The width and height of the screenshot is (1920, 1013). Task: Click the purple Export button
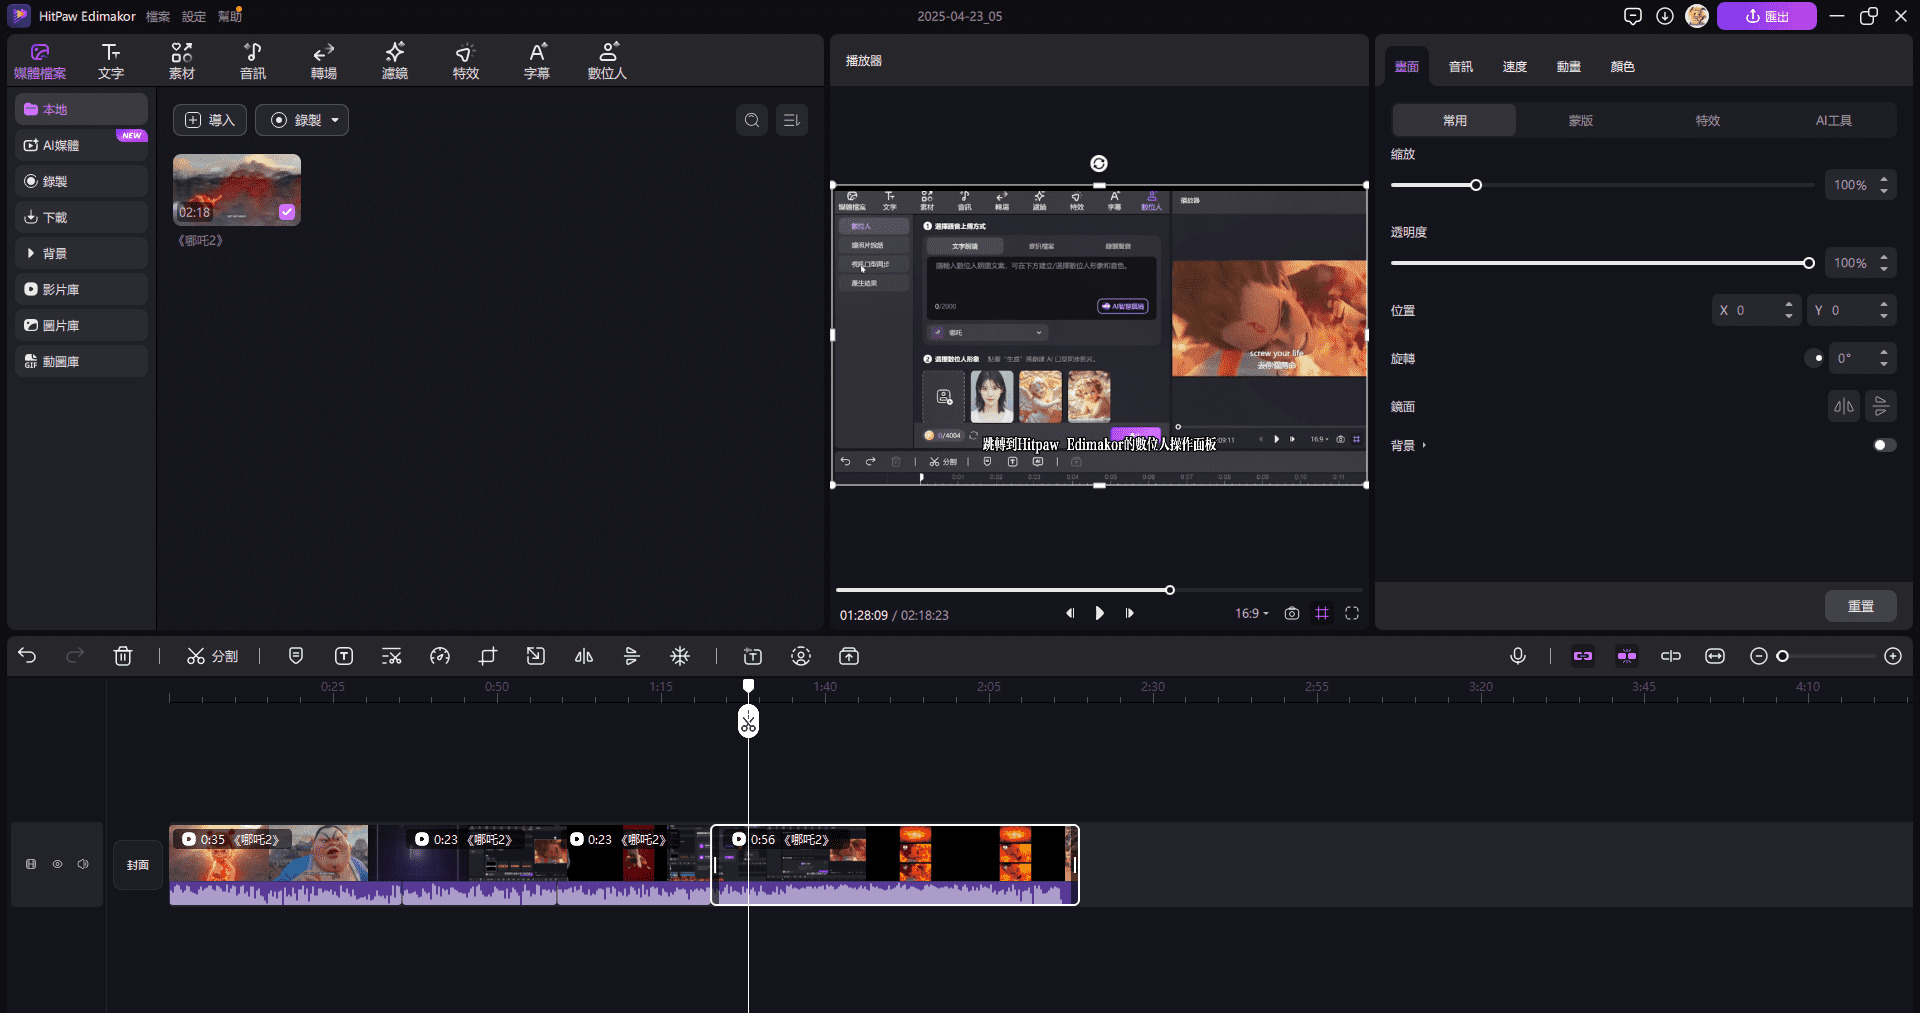point(1766,16)
